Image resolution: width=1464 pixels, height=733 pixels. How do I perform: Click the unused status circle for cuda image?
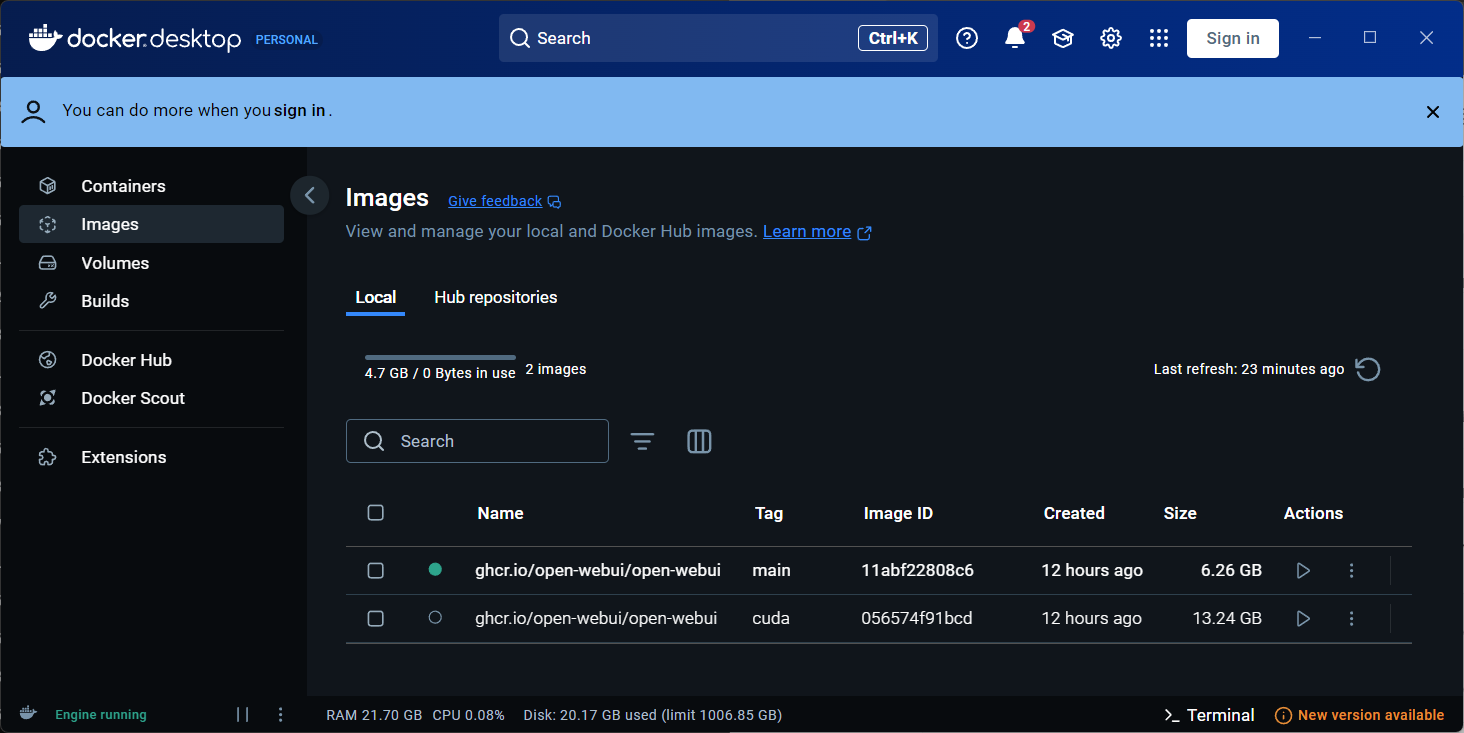click(435, 617)
